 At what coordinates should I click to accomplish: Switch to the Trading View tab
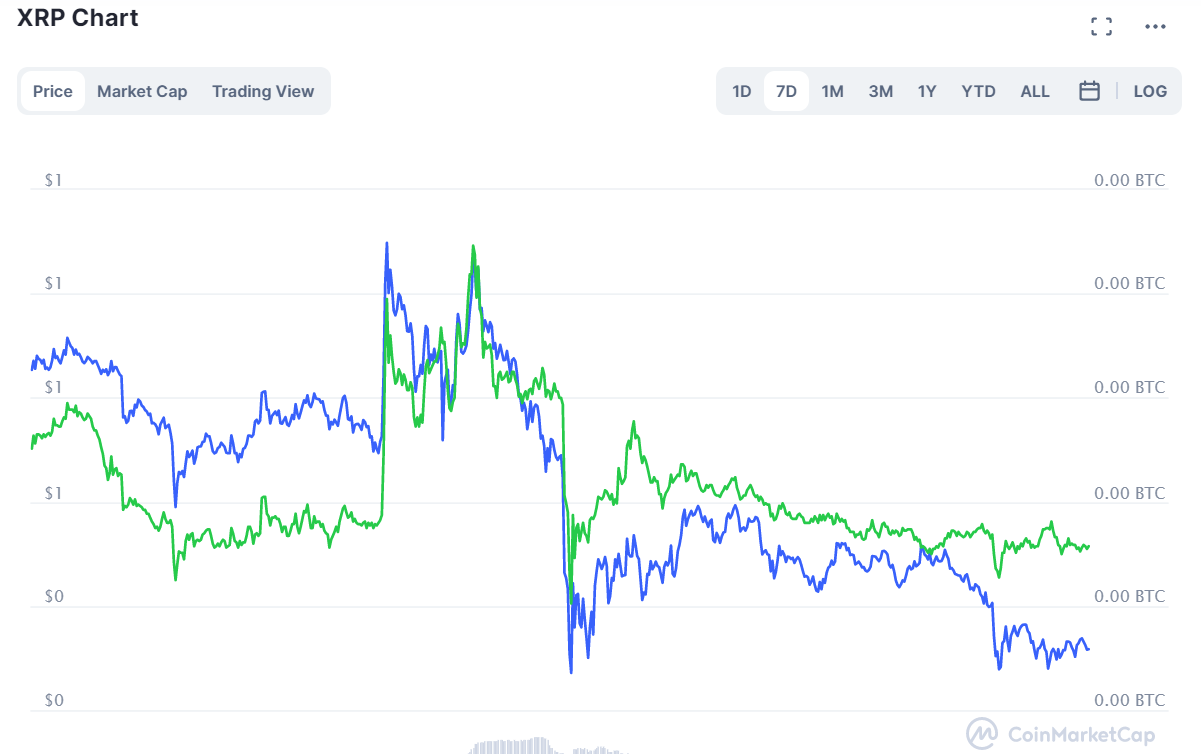pos(263,91)
